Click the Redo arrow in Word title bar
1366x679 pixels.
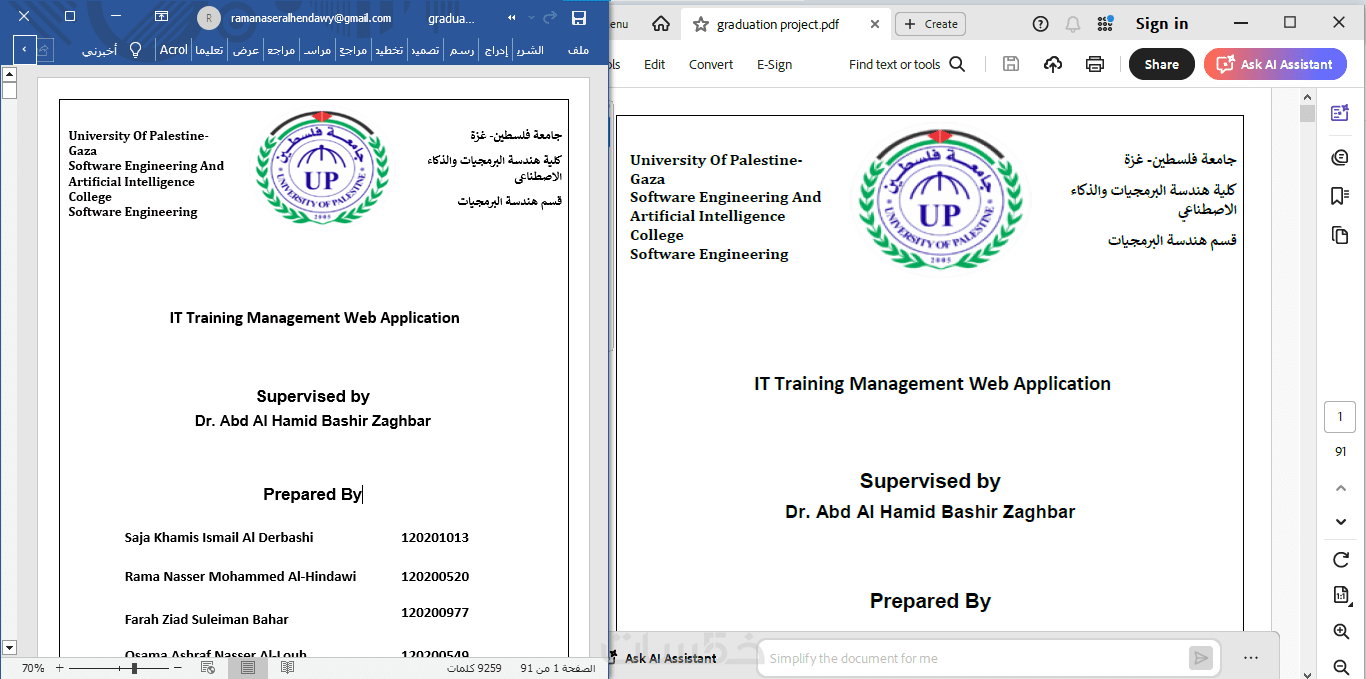549,18
